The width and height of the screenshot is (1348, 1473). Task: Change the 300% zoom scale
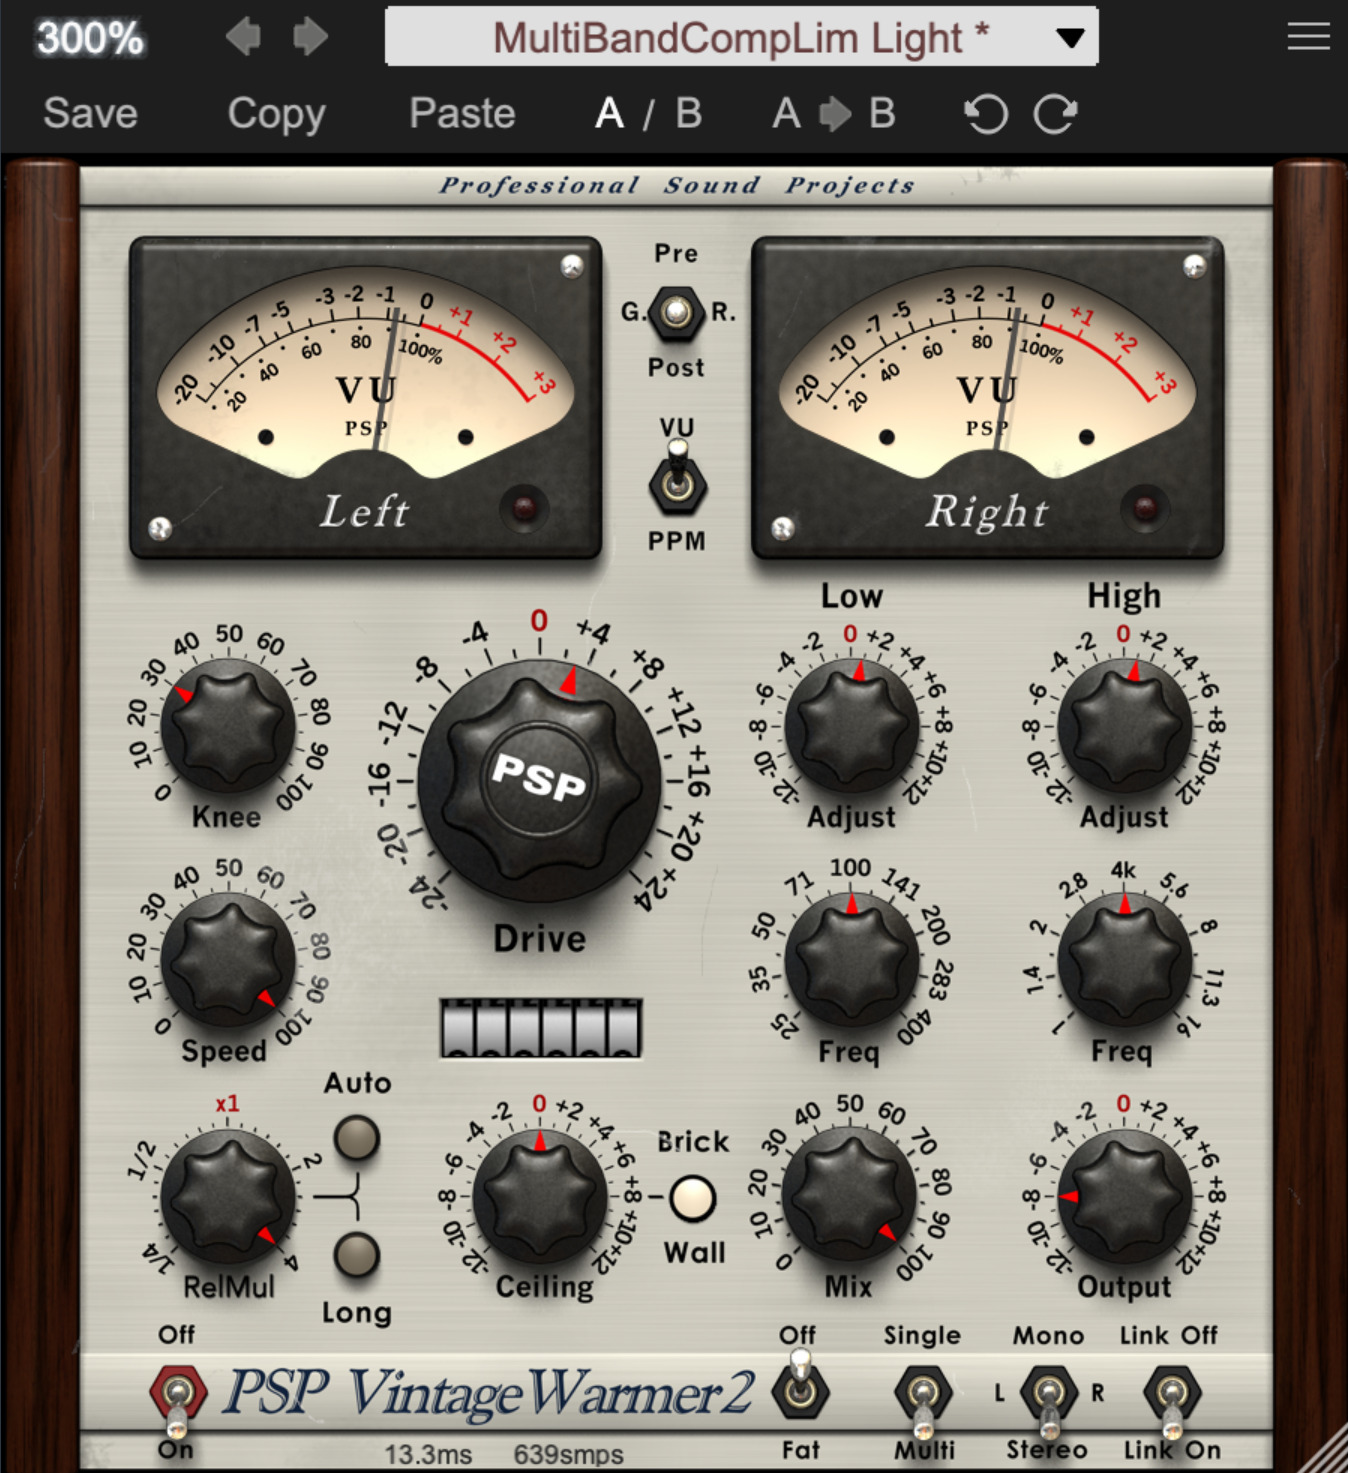(x=90, y=38)
